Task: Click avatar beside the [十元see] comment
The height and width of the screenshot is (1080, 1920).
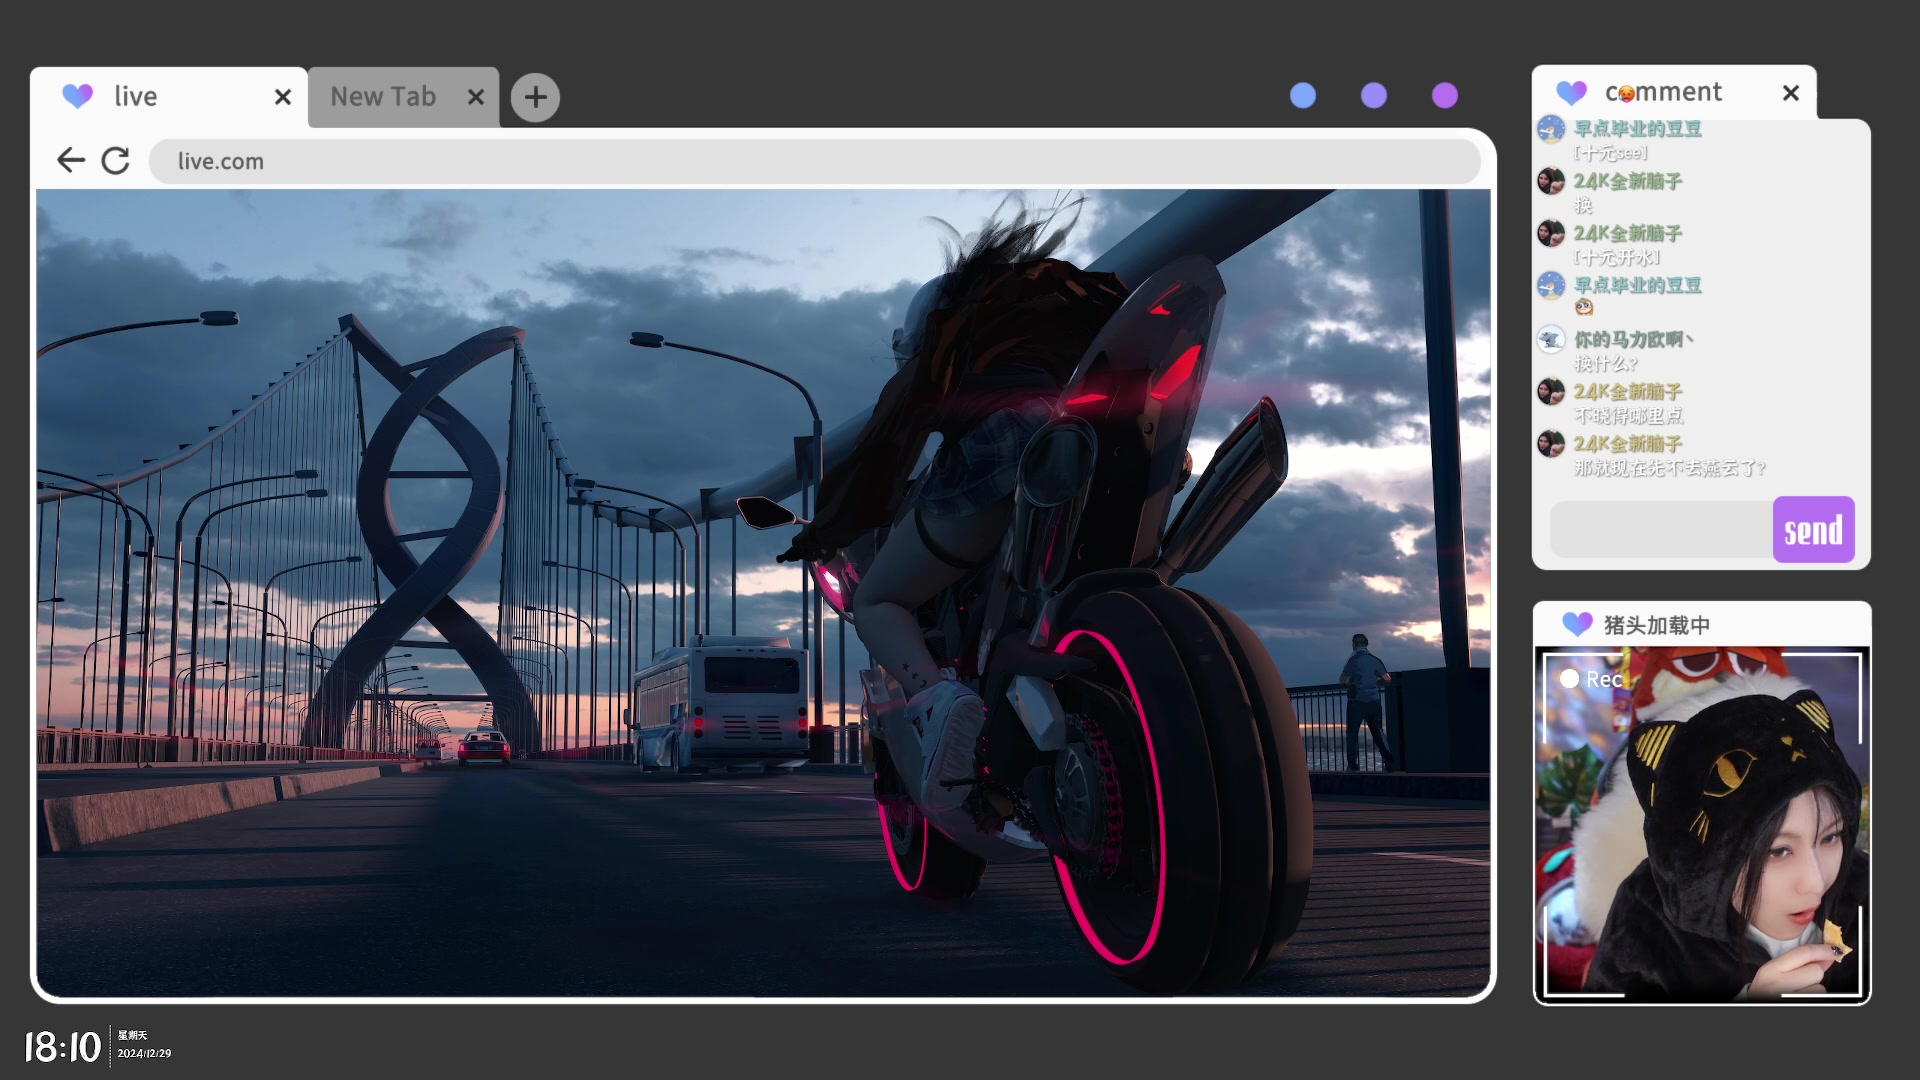Action: point(1551,129)
